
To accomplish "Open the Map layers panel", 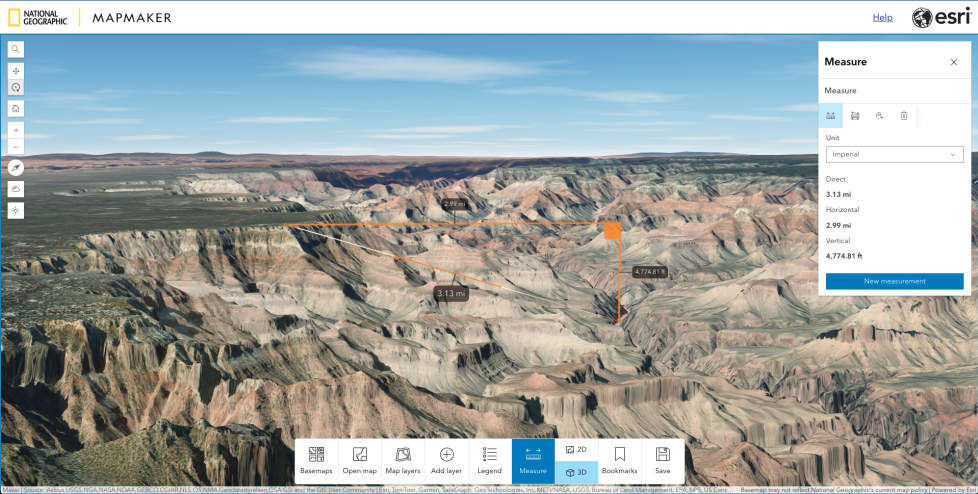I will (403, 461).
